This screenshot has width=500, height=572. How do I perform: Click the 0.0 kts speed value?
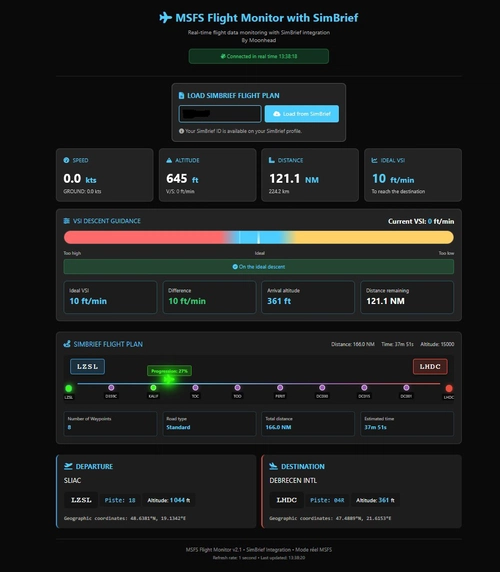click(x=80, y=179)
